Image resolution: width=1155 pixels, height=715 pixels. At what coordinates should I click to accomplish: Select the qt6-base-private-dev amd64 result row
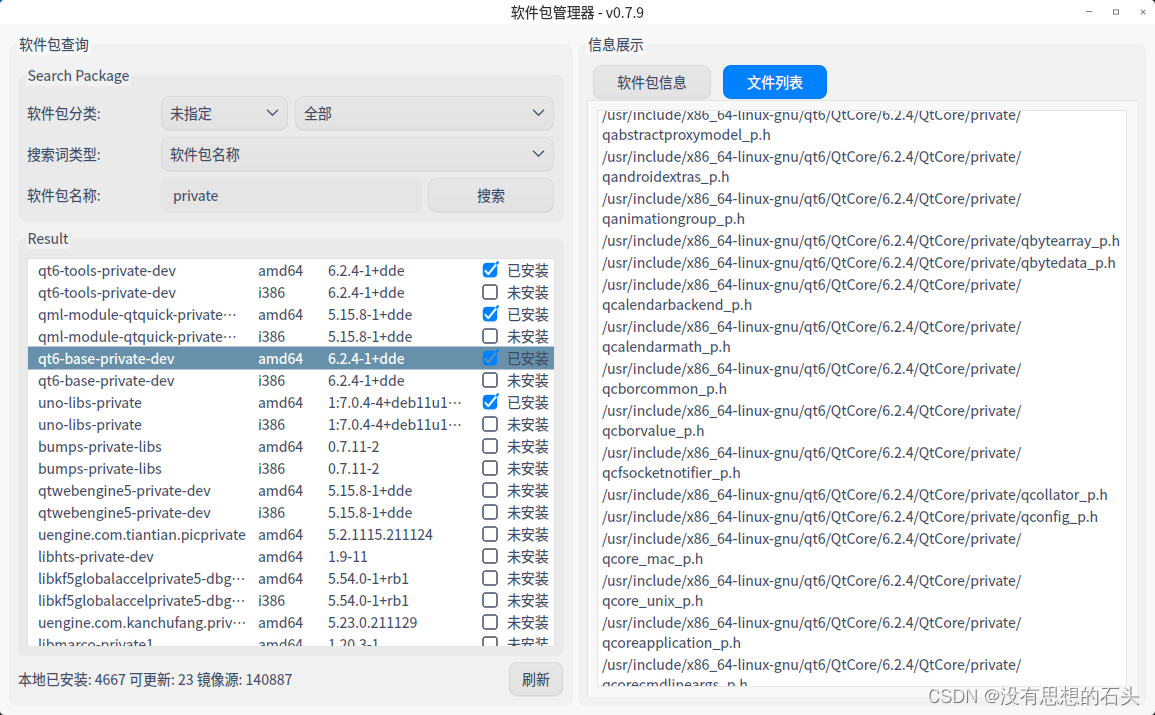point(250,358)
